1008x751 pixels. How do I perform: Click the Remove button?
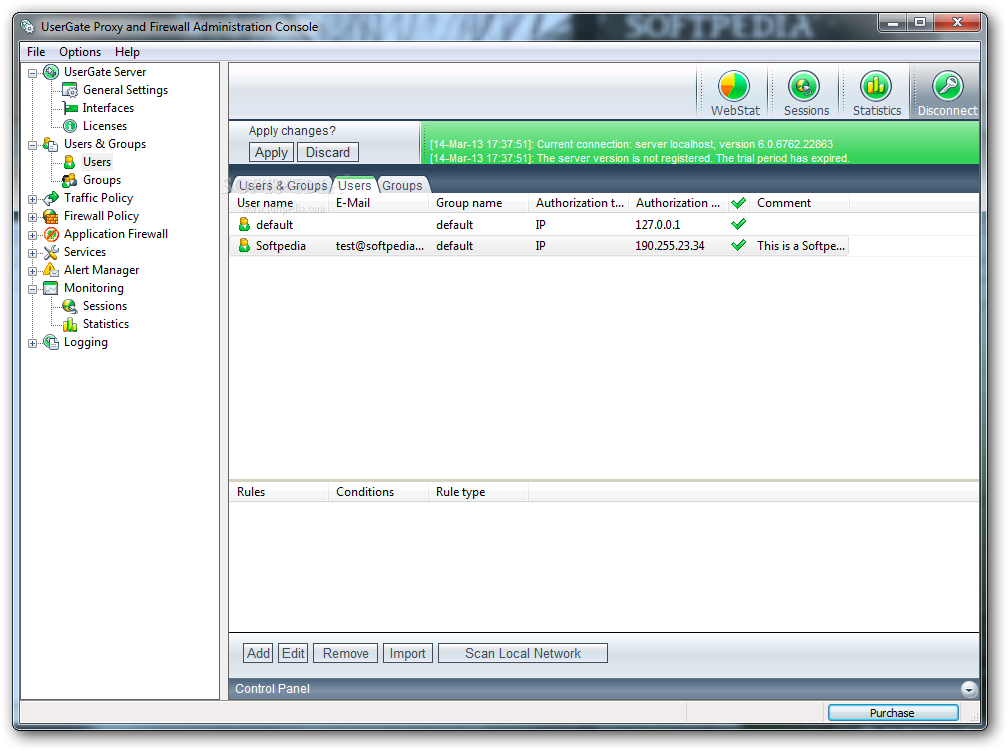pyautogui.click(x=346, y=653)
